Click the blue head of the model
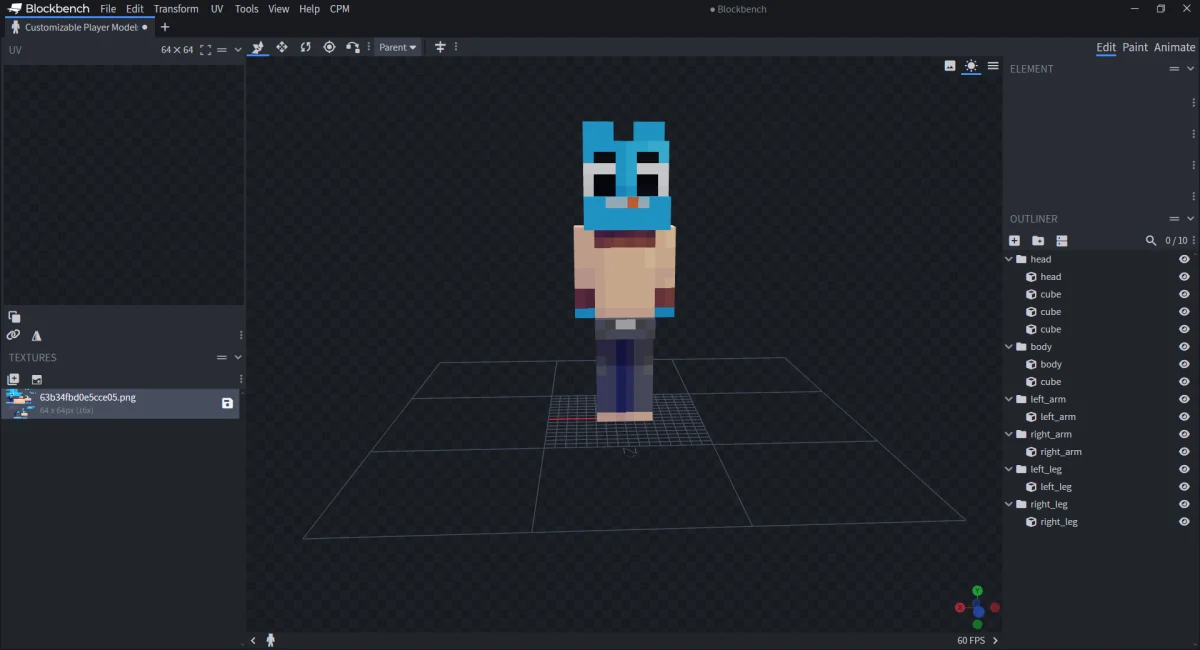 627,176
